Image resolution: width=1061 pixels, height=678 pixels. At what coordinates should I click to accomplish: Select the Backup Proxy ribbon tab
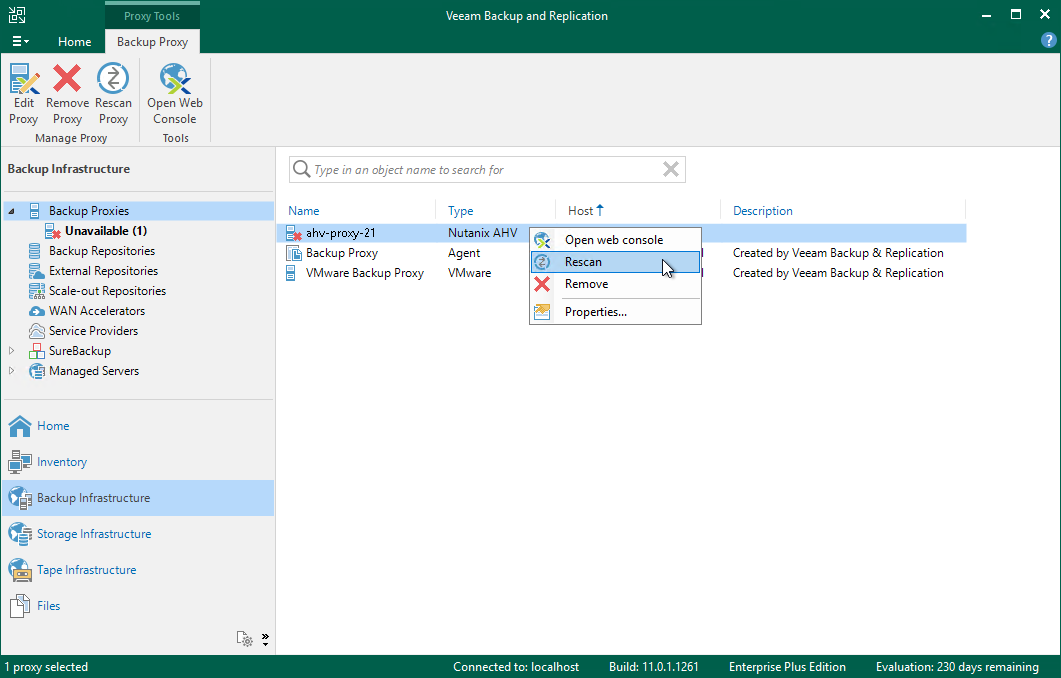point(152,42)
